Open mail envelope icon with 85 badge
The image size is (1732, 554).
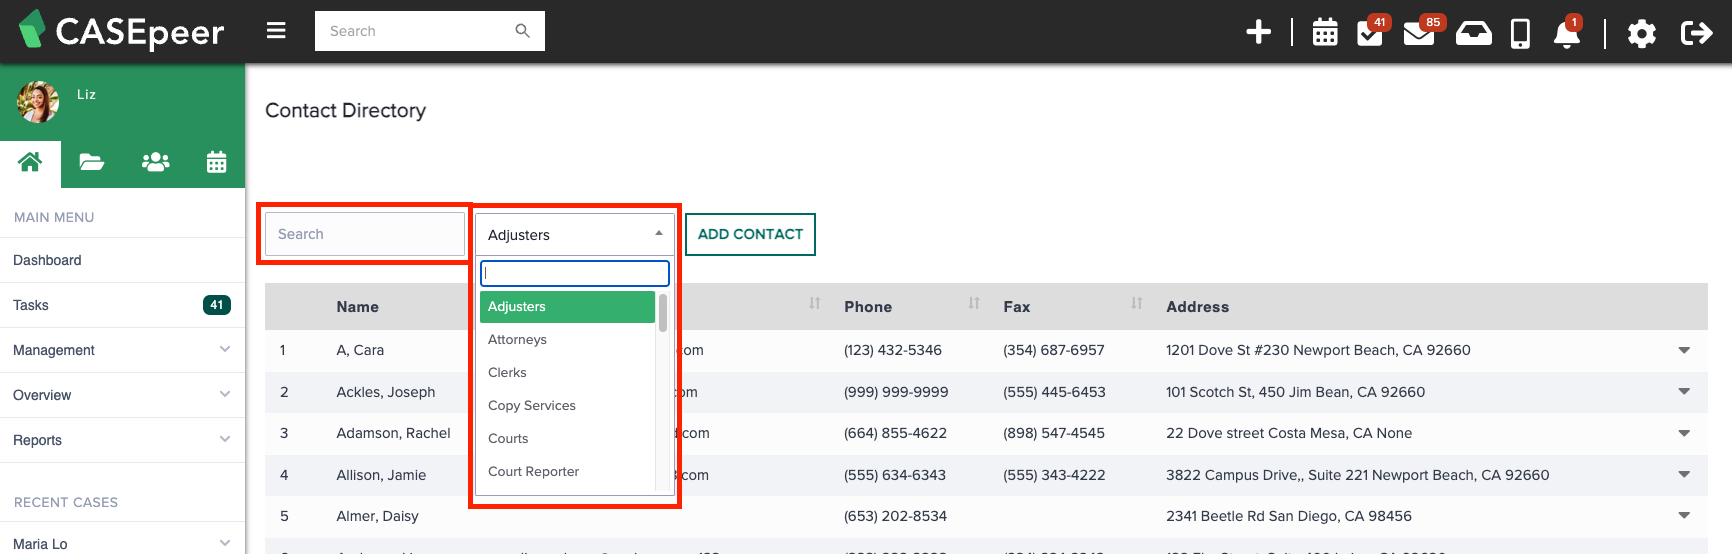point(1419,32)
